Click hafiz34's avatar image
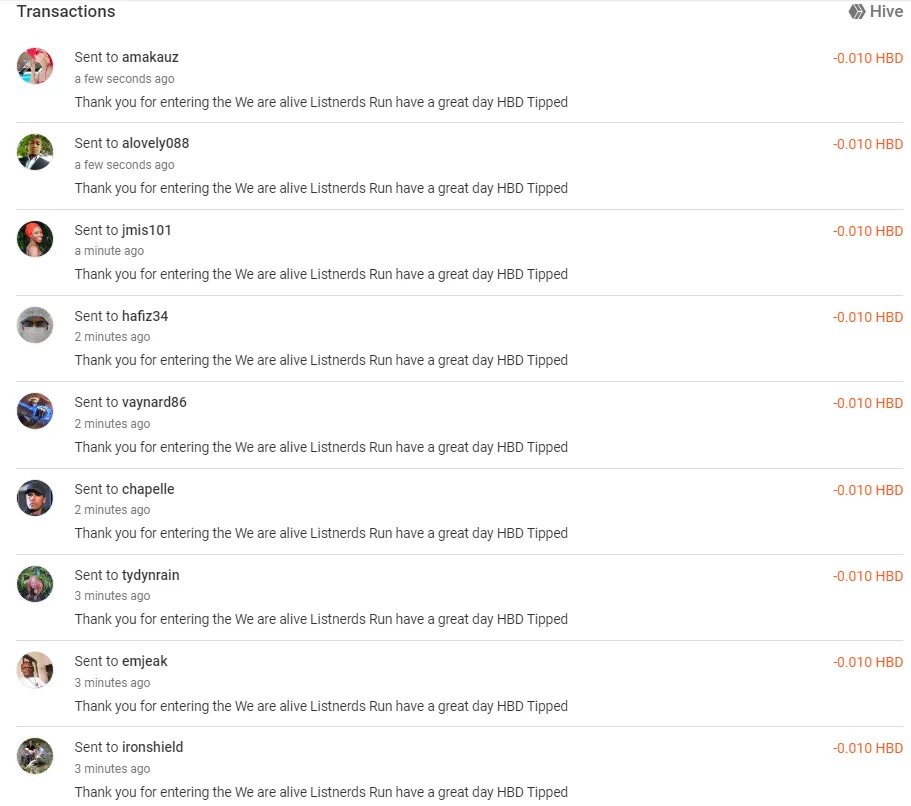This screenshot has height=806, width=911. pyautogui.click(x=35, y=325)
